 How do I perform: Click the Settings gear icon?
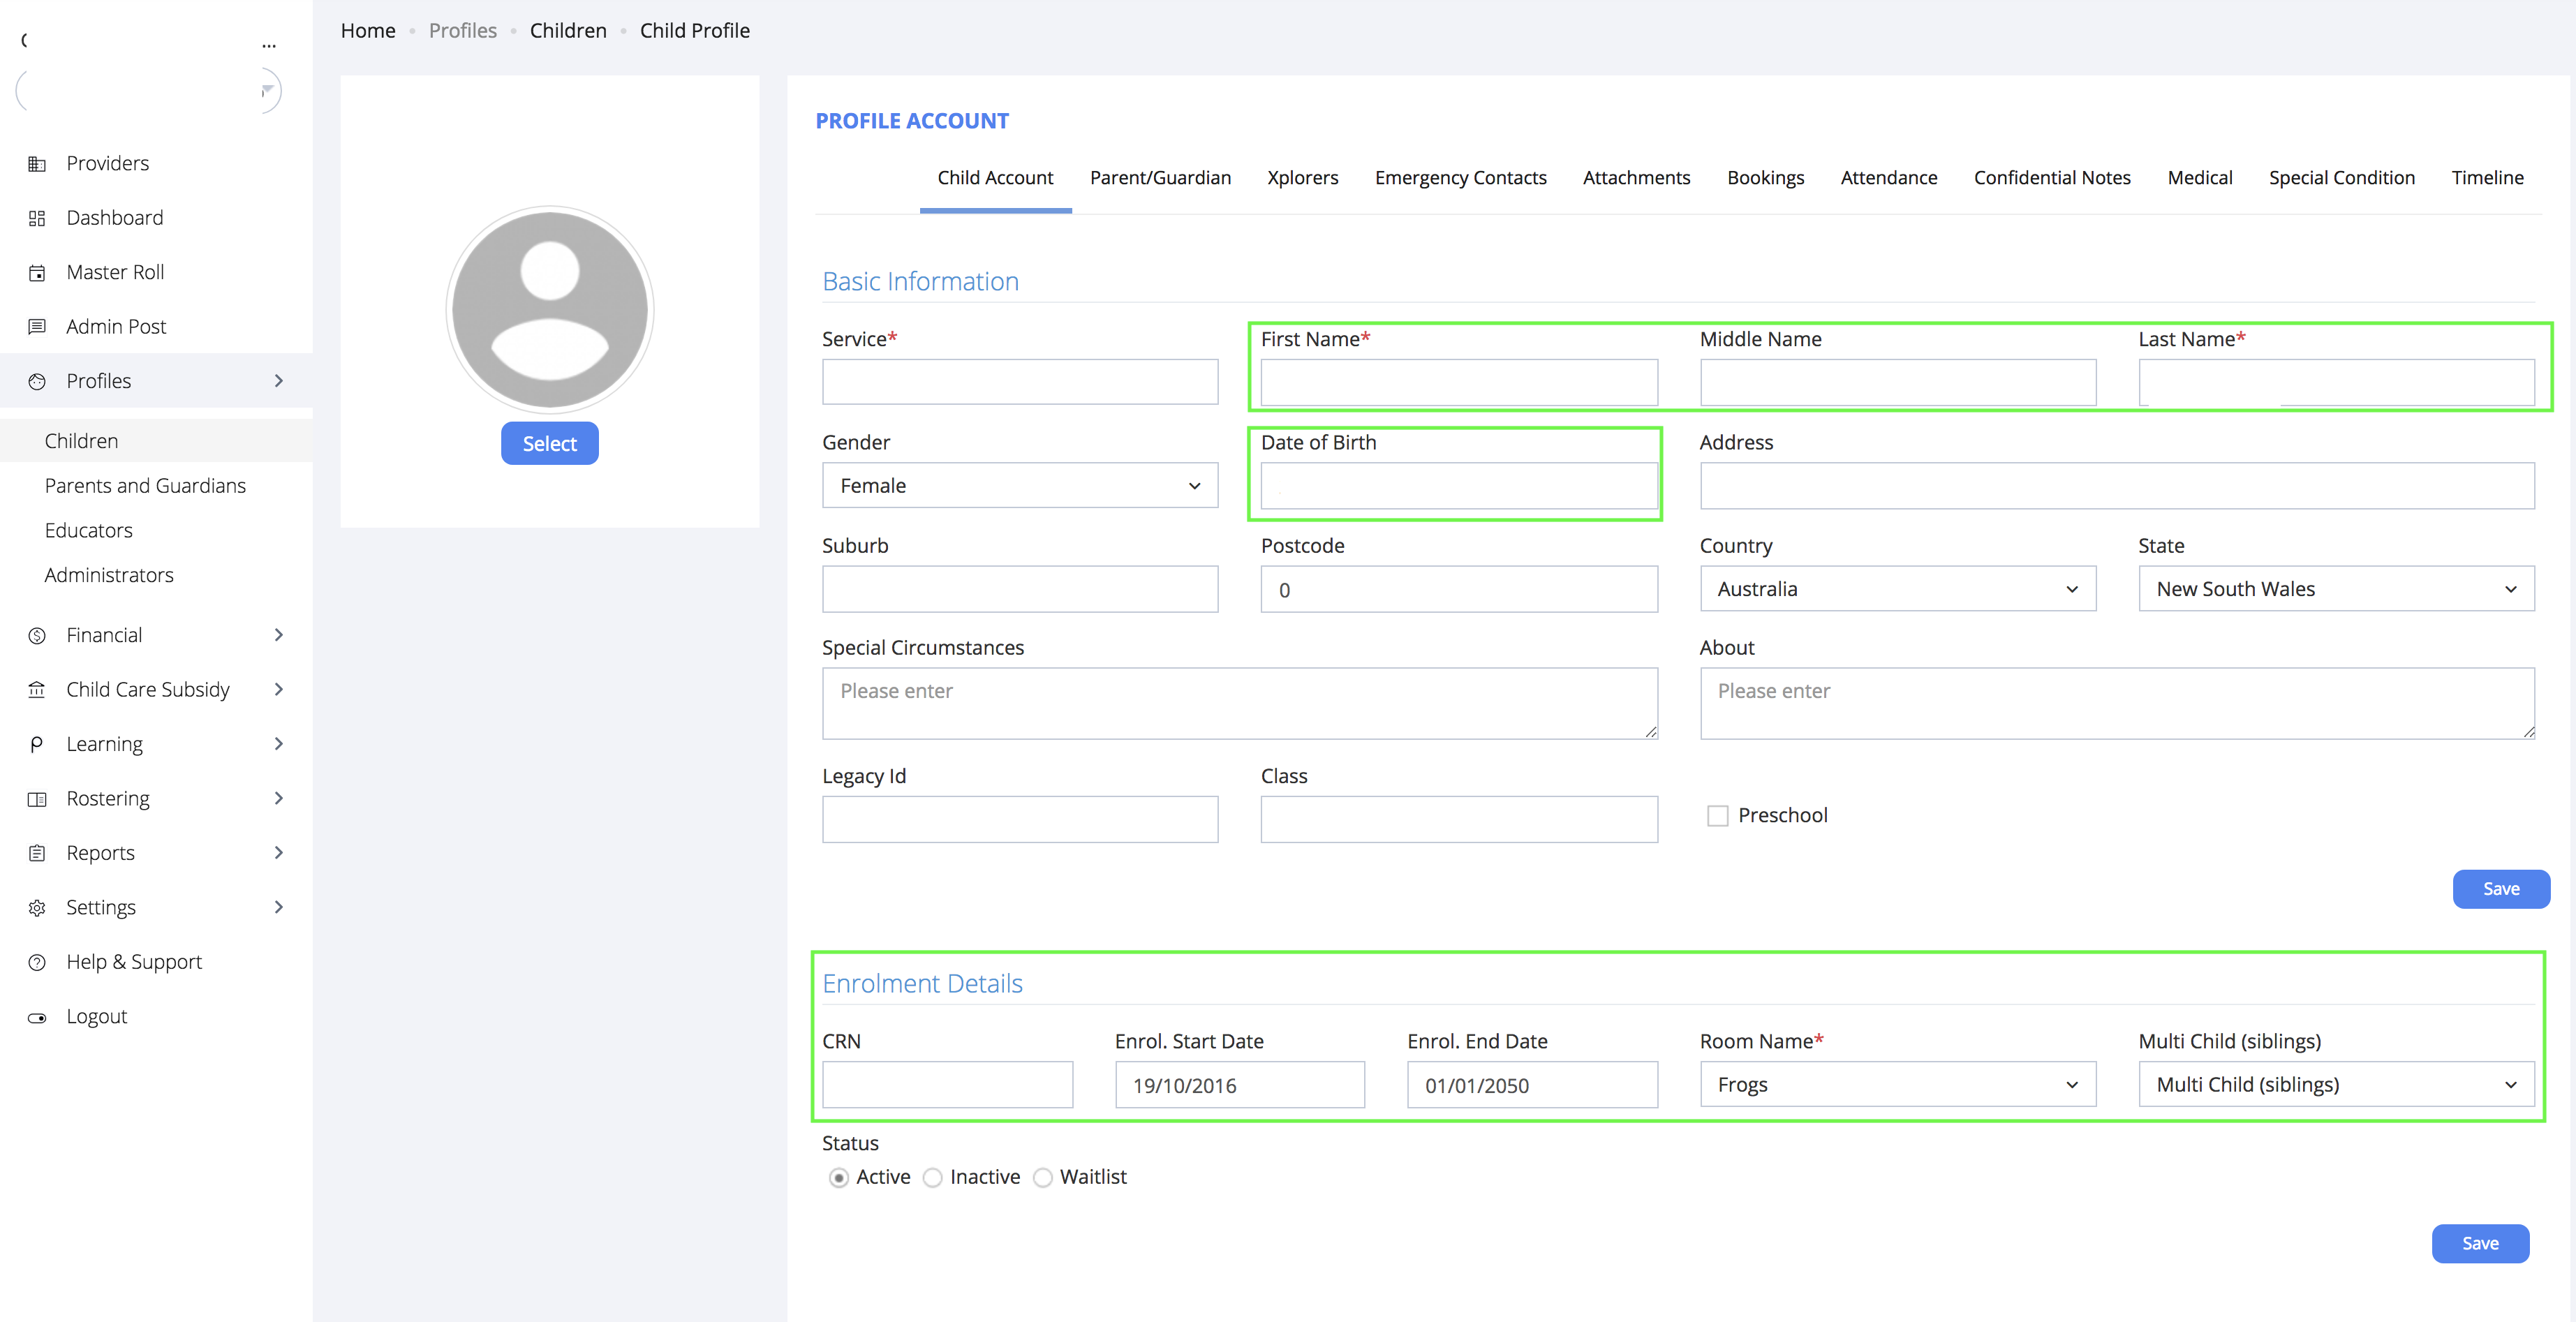click(x=37, y=908)
